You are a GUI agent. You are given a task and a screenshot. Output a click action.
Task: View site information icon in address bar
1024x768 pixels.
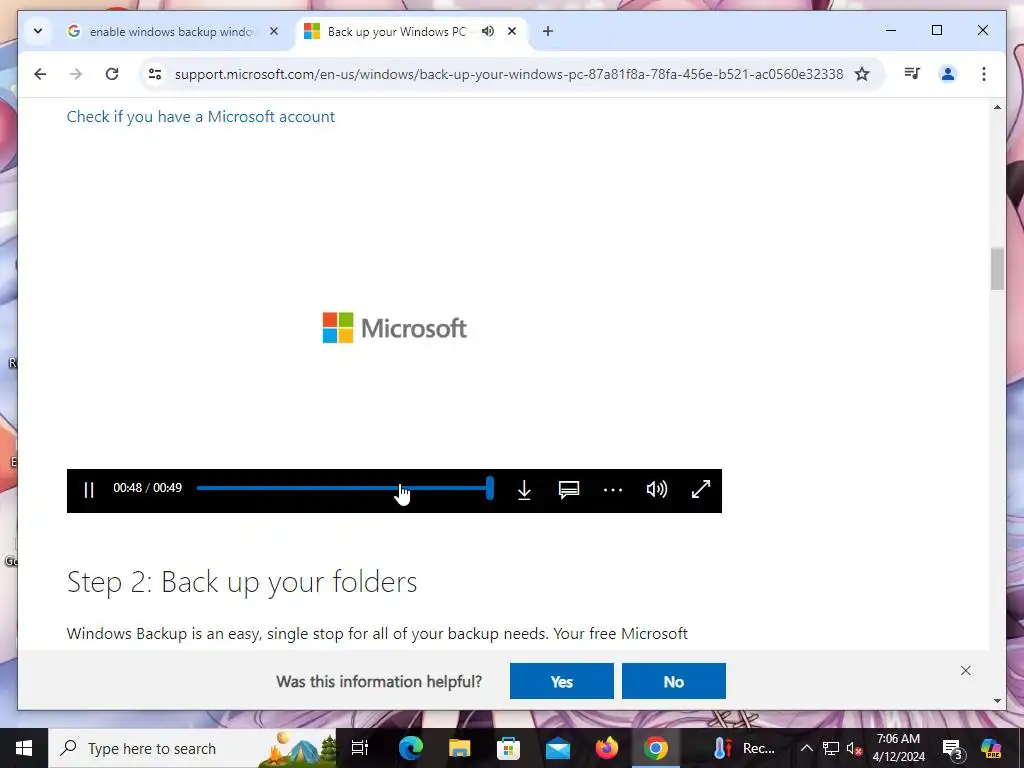(155, 74)
